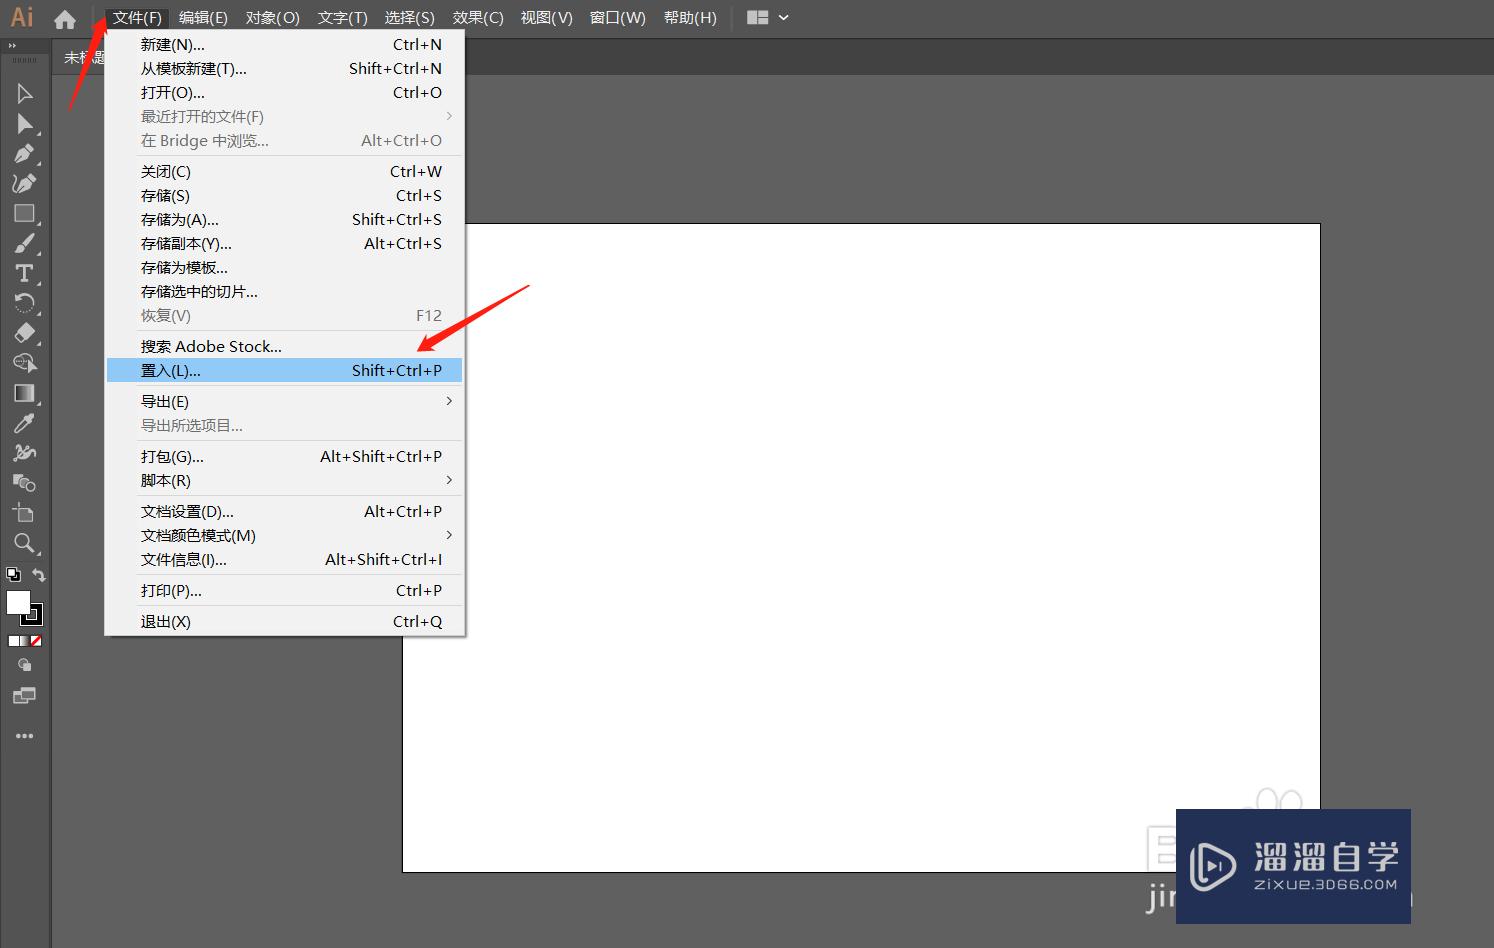
Task: Open the 对象(O) menu
Action: [273, 18]
